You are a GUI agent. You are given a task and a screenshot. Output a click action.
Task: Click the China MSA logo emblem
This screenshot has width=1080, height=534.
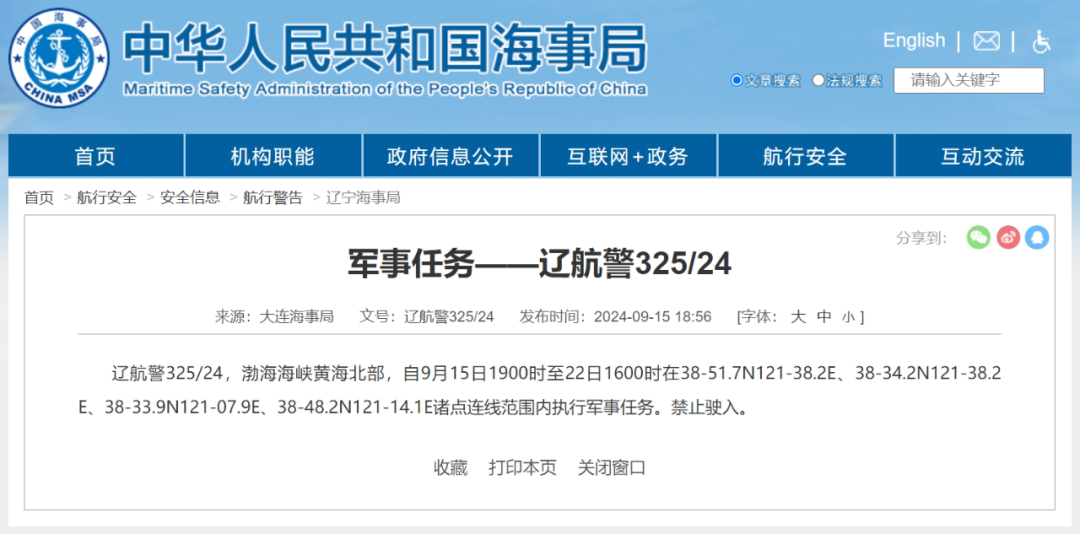click(59, 57)
